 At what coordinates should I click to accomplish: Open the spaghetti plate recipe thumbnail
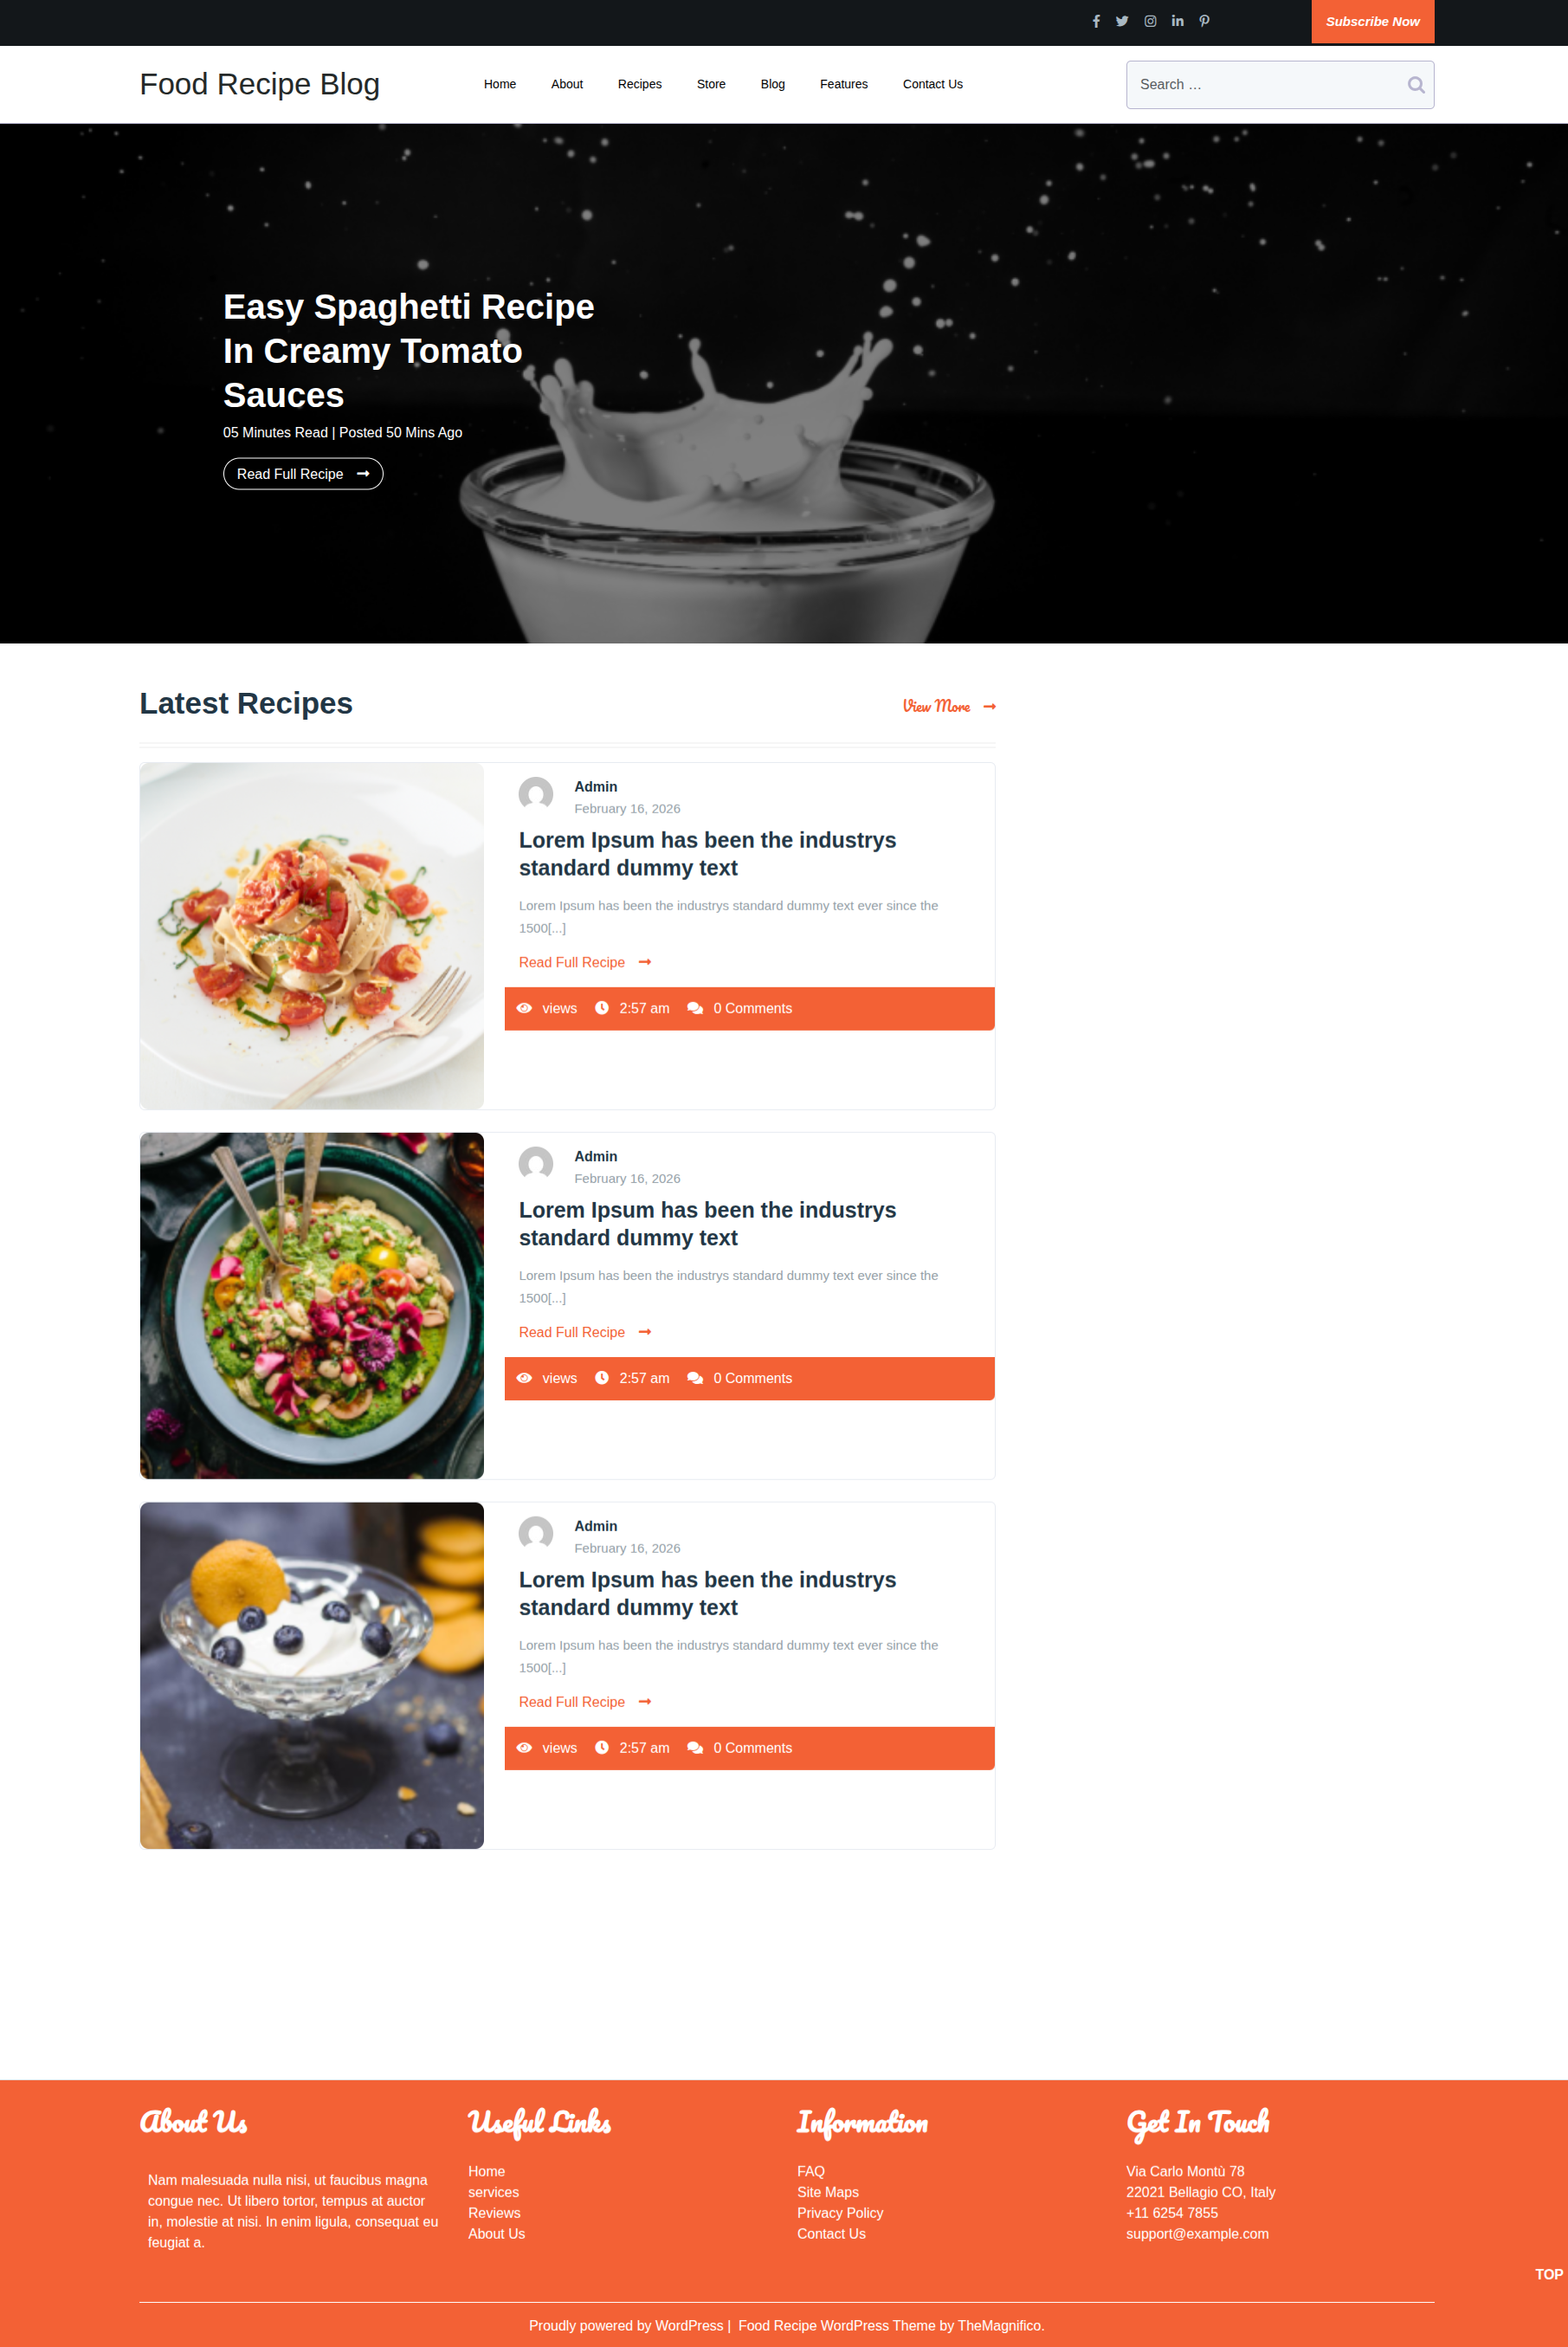tap(312, 936)
